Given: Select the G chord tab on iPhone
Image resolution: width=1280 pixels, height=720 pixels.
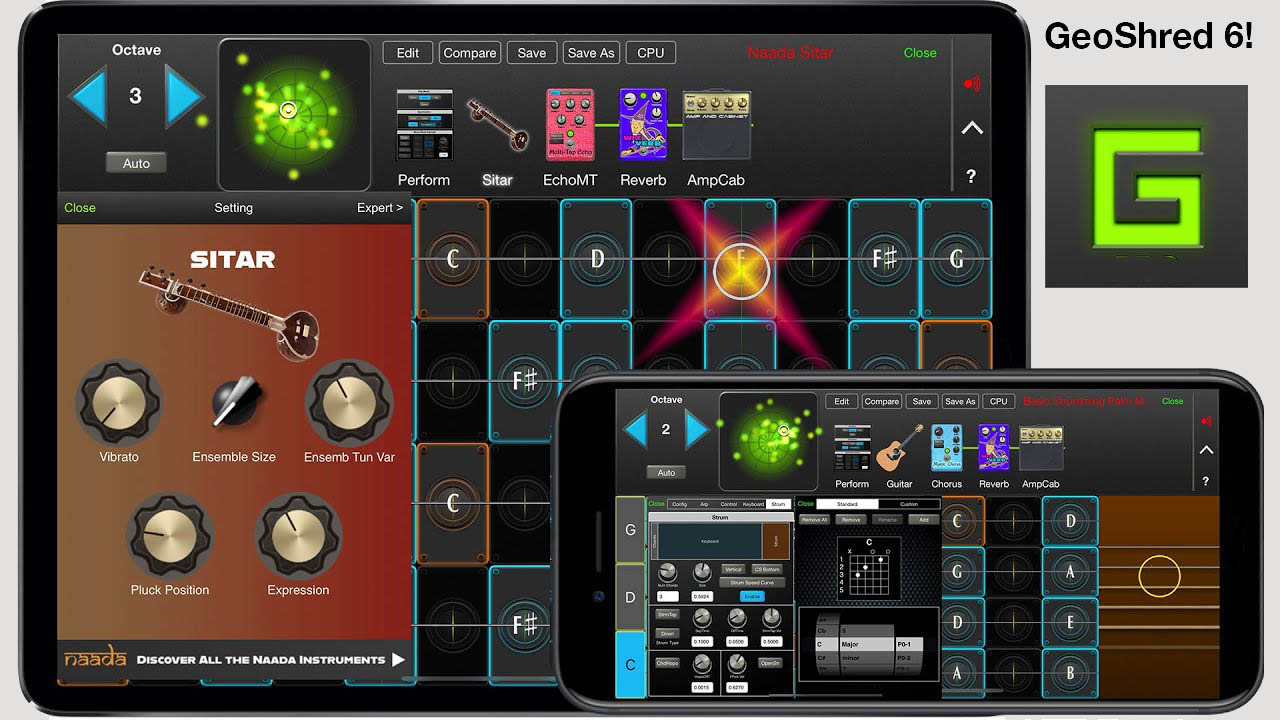Looking at the screenshot, I should click(x=631, y=530).
